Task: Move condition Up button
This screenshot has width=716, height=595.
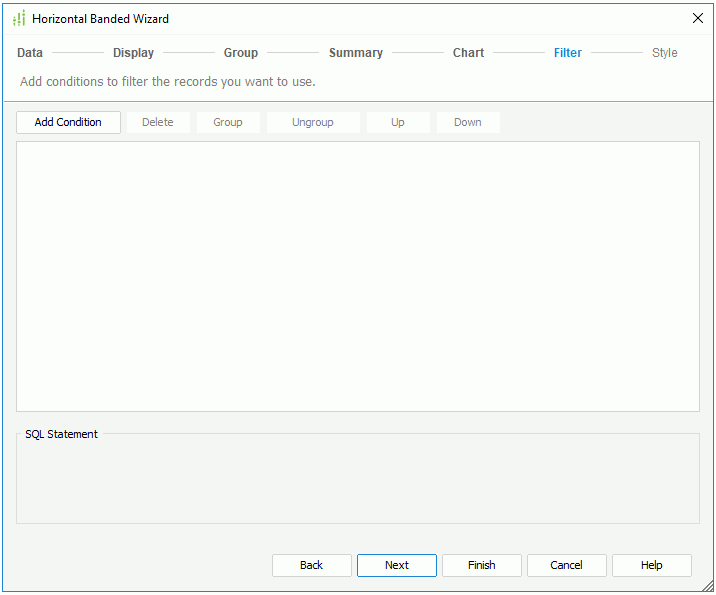Action: pos(398,122)
